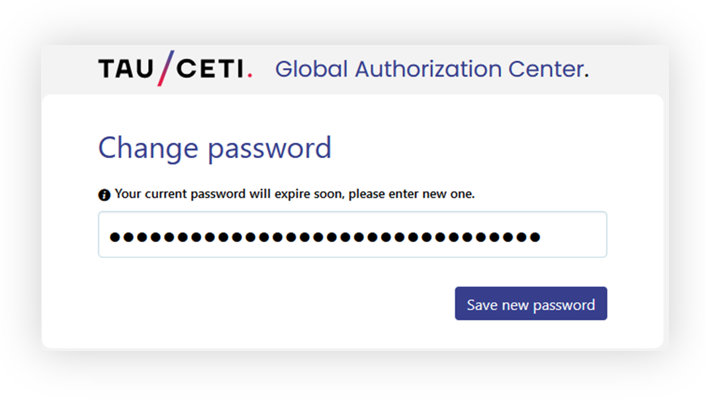Click the word Authorization in the header
This screenshot has width=705, height=400.
coord(428,69)
